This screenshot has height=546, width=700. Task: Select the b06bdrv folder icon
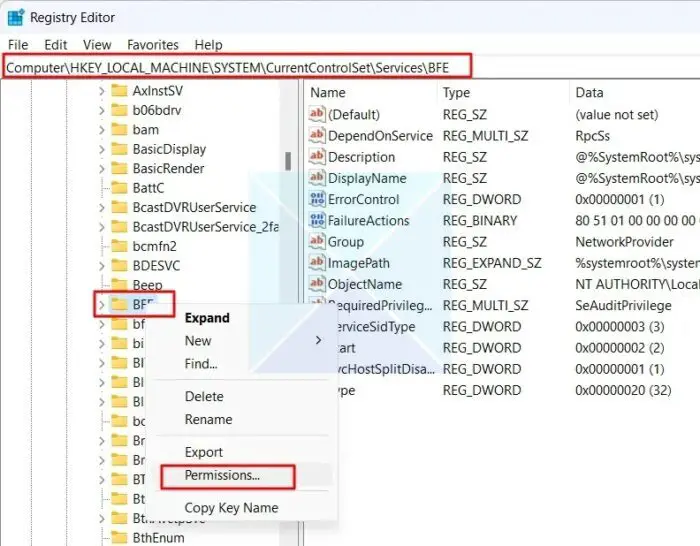coord(119,110)
